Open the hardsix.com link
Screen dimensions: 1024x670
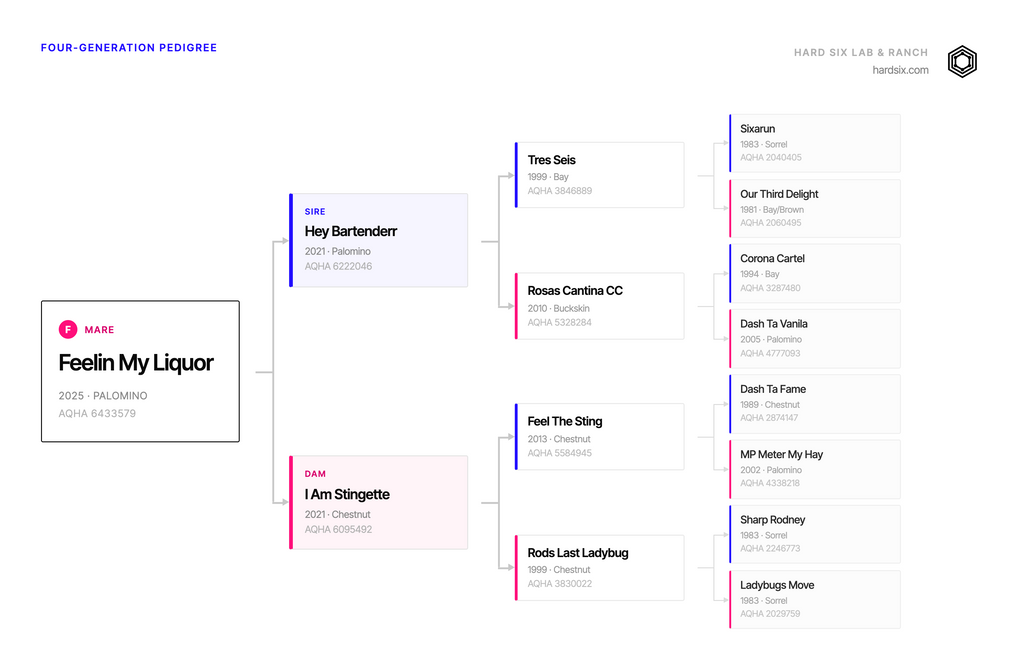(900, 70)
